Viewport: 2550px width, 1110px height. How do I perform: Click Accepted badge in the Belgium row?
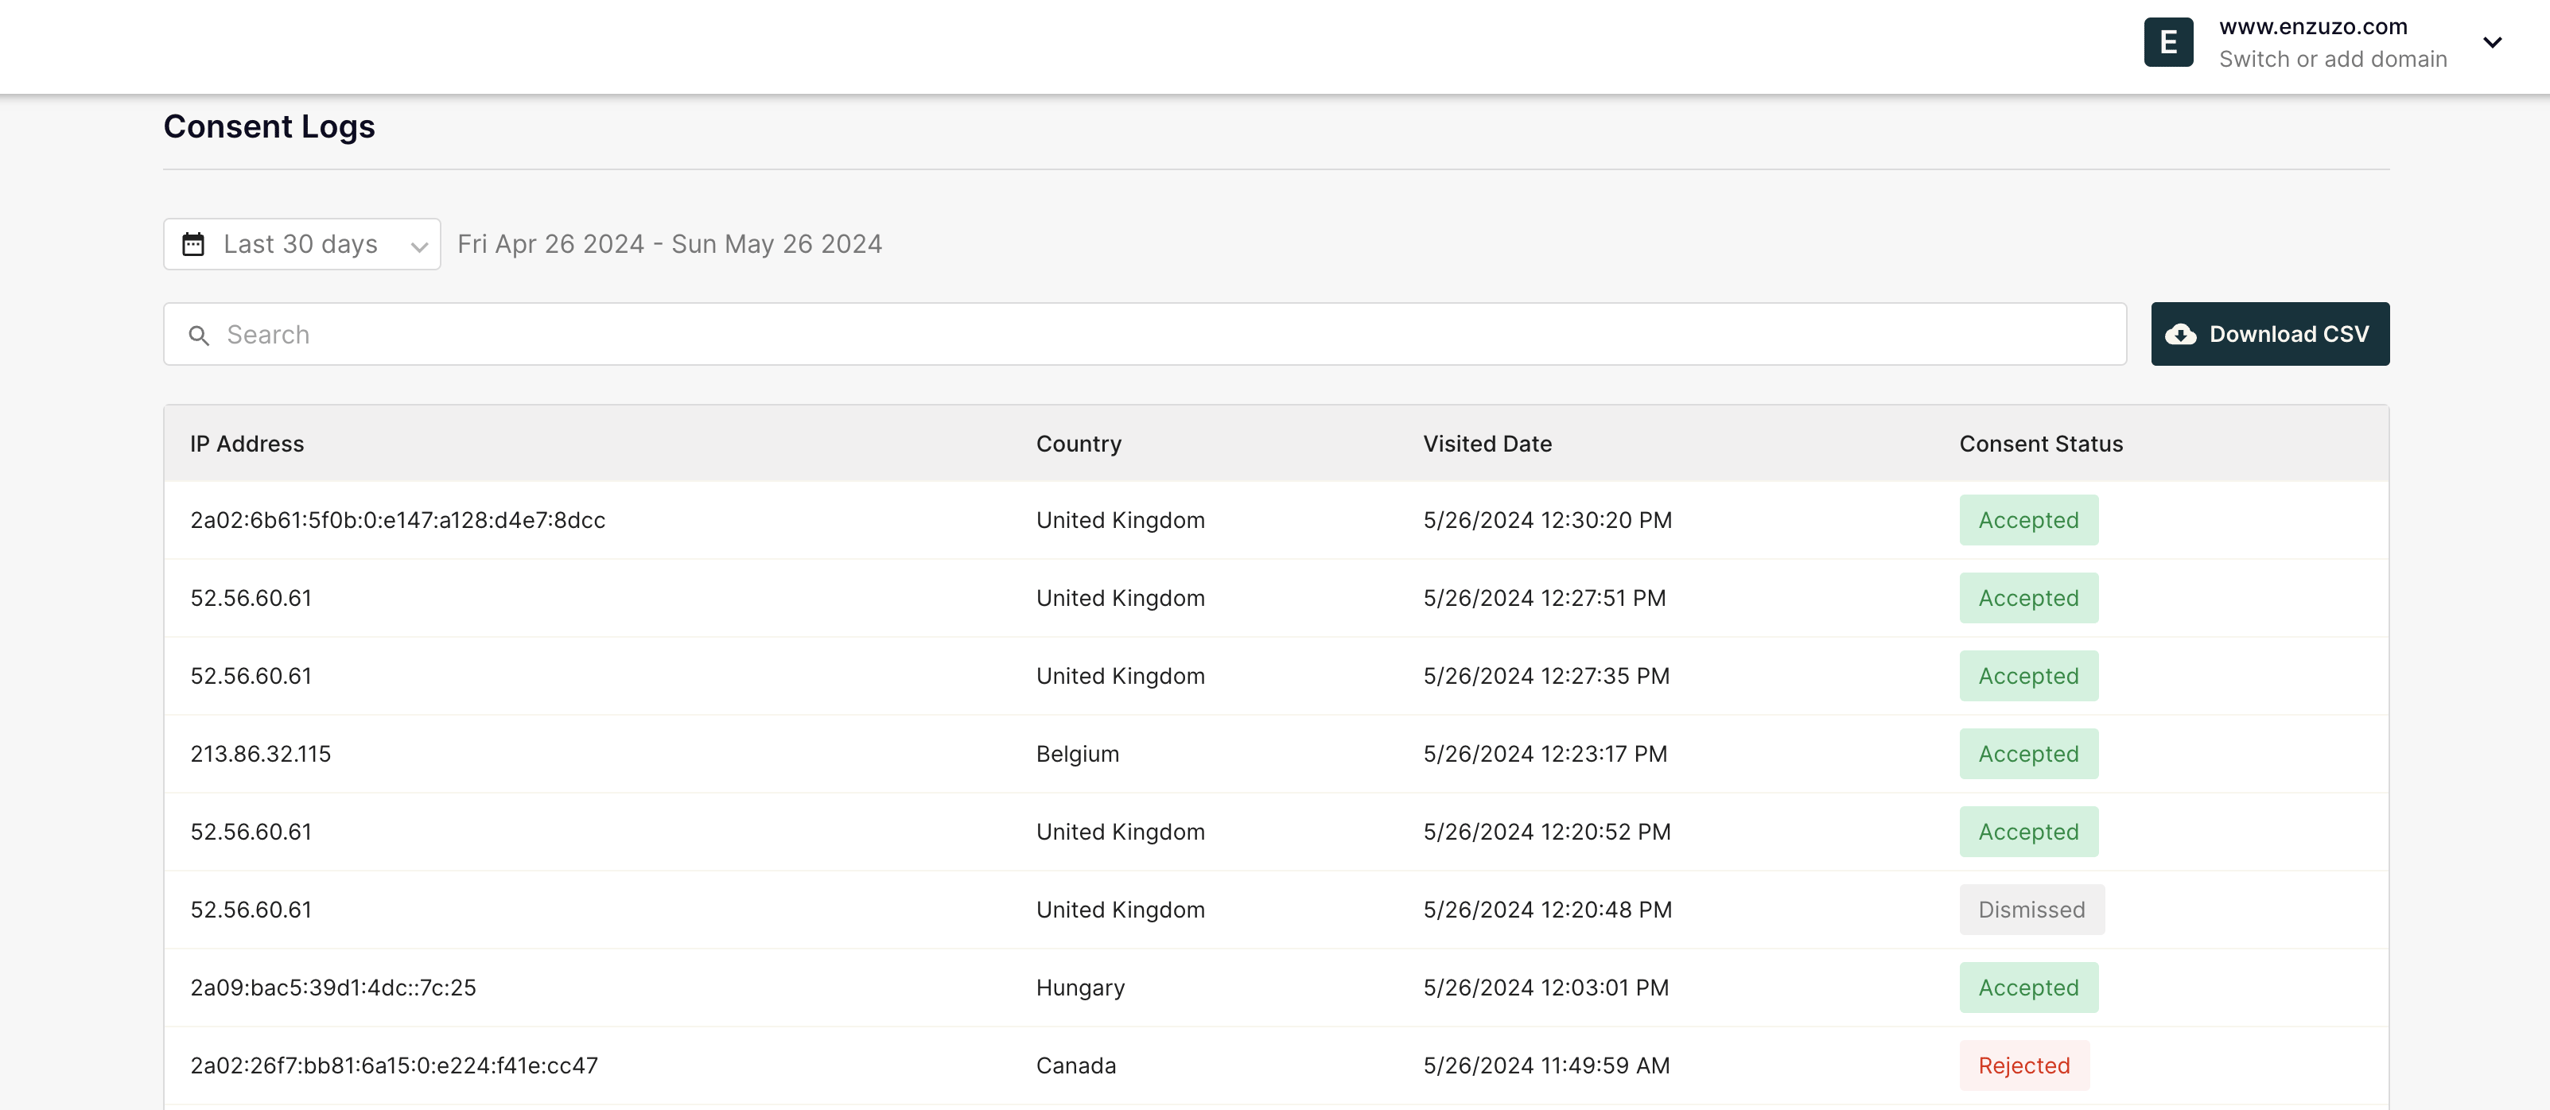point(2028,753)
